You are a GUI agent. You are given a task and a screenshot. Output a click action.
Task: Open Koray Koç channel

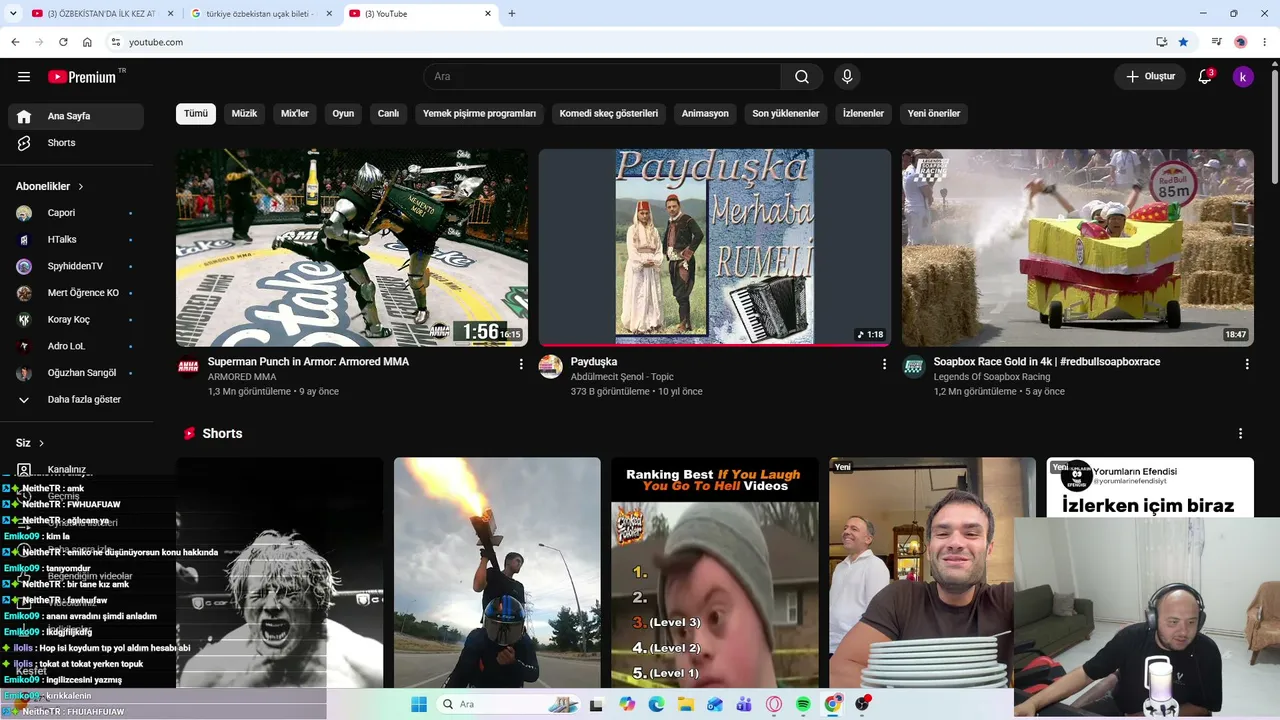point(76,320)
